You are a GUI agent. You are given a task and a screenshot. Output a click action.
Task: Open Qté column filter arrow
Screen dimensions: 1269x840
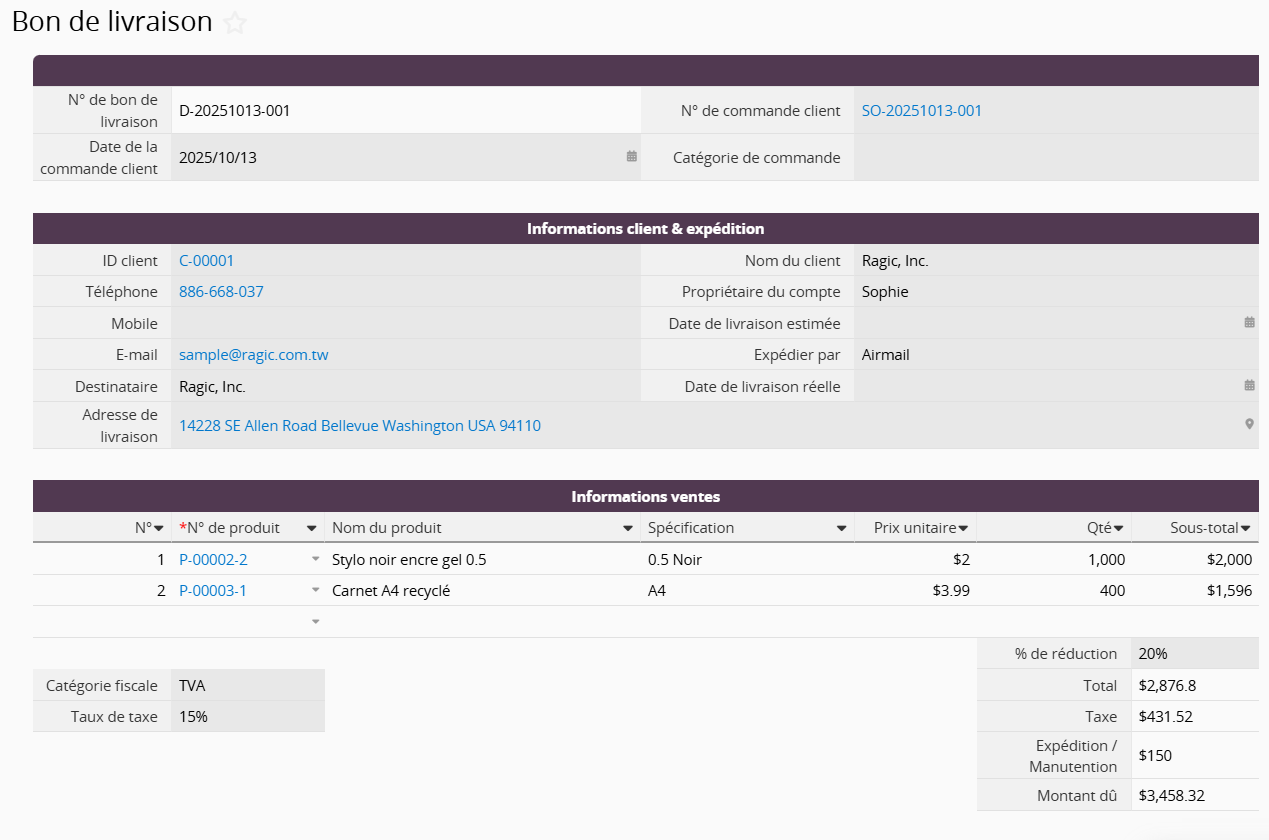(x=1118, y=528)
